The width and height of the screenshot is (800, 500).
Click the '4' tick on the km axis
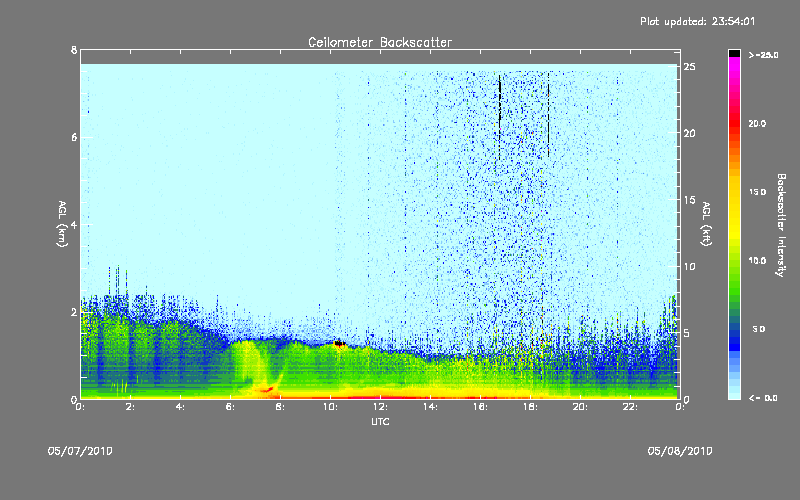click(x=74, y=224)
